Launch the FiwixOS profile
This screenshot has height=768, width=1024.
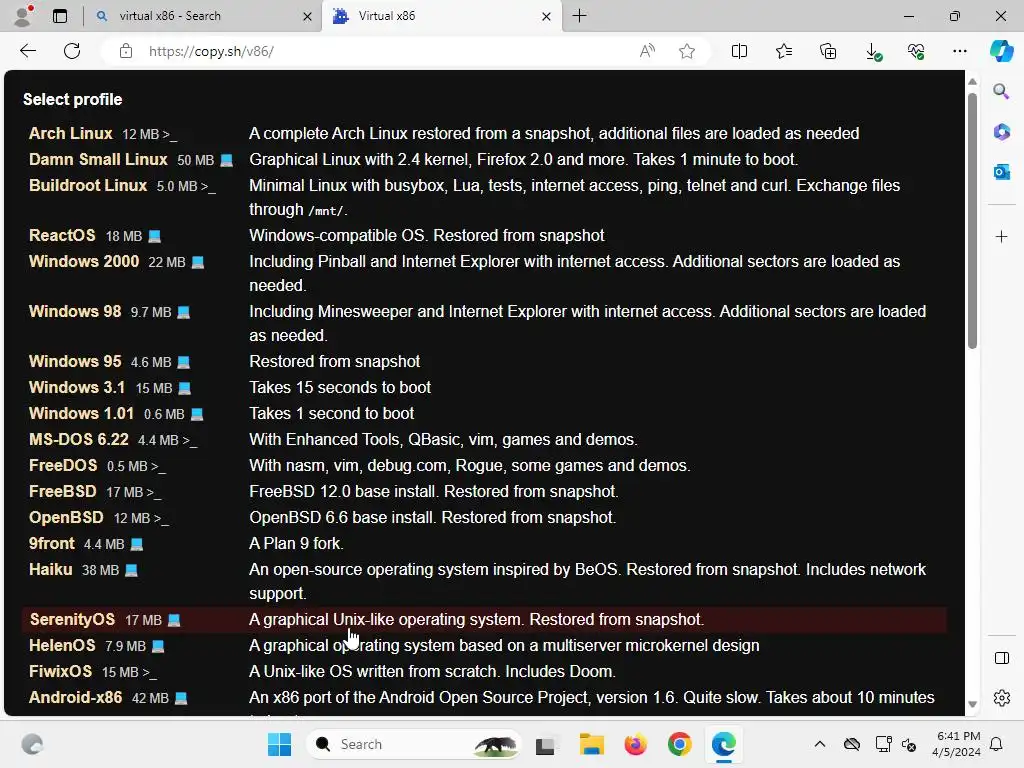click(60, 671)
